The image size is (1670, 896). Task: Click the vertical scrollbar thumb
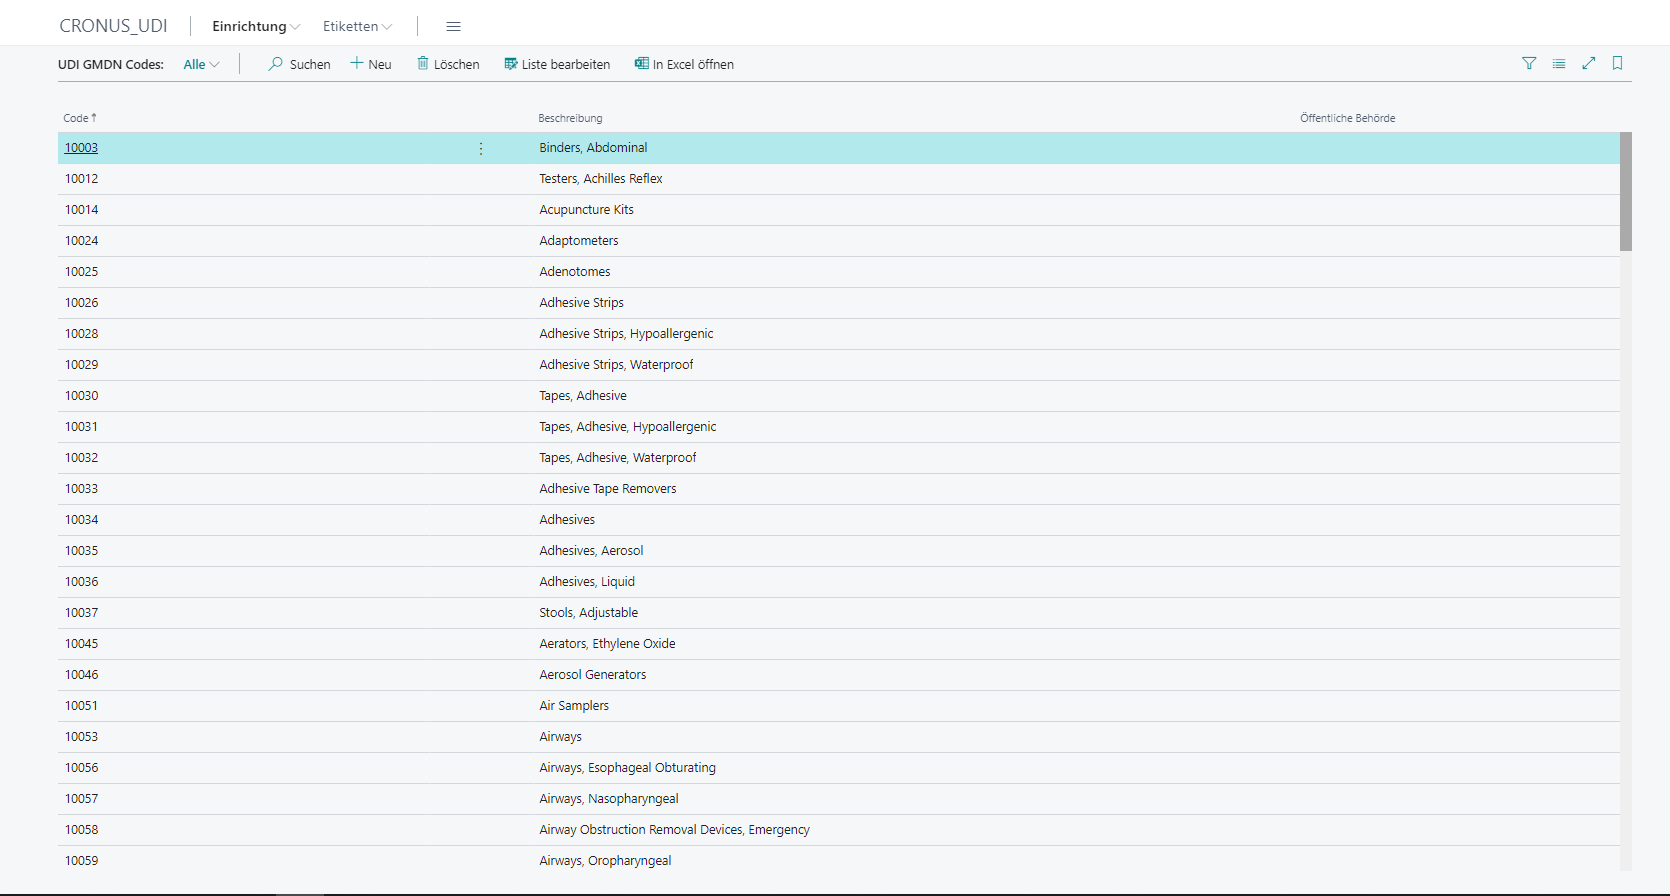[1626, 191]
